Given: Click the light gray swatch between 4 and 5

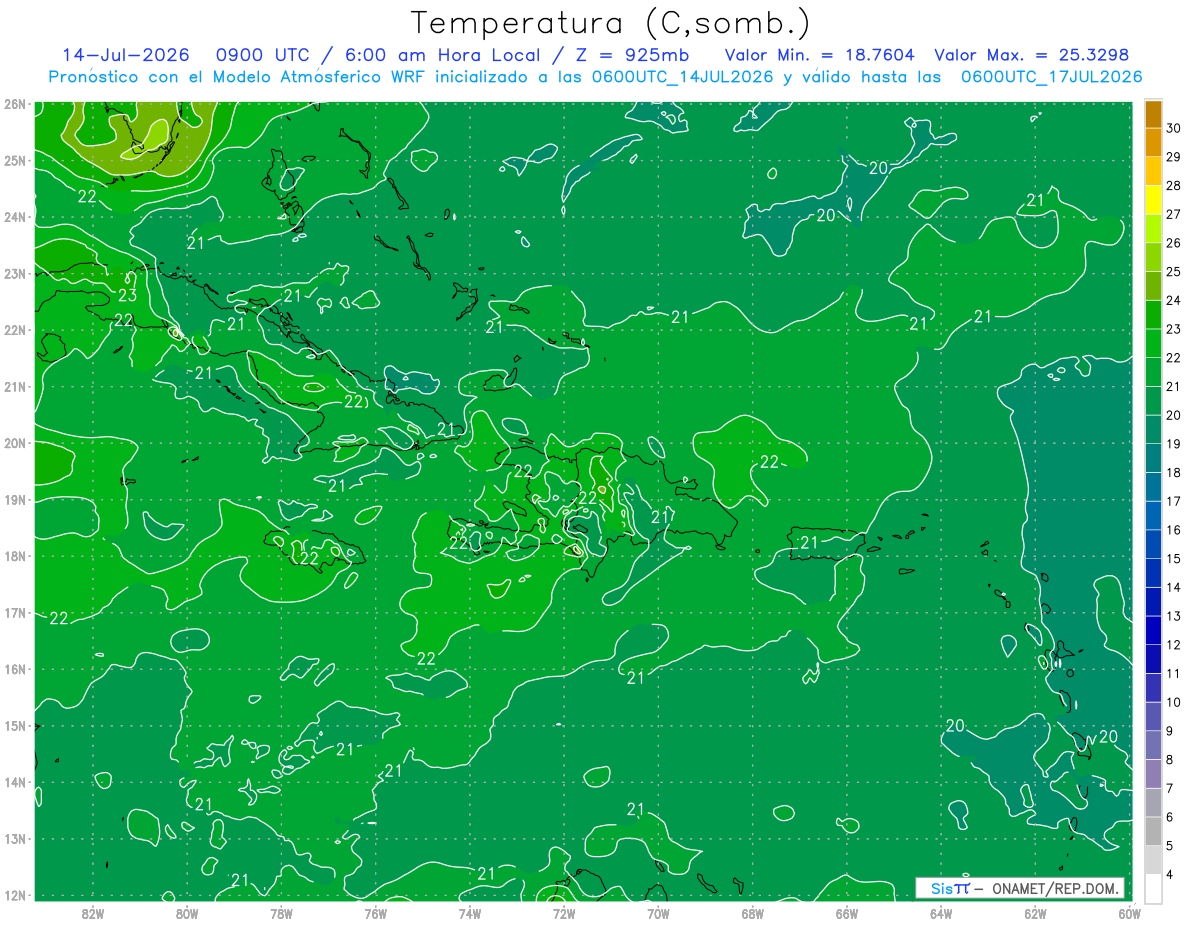Looking at the screenshot, I should (x=1153, y=860).
